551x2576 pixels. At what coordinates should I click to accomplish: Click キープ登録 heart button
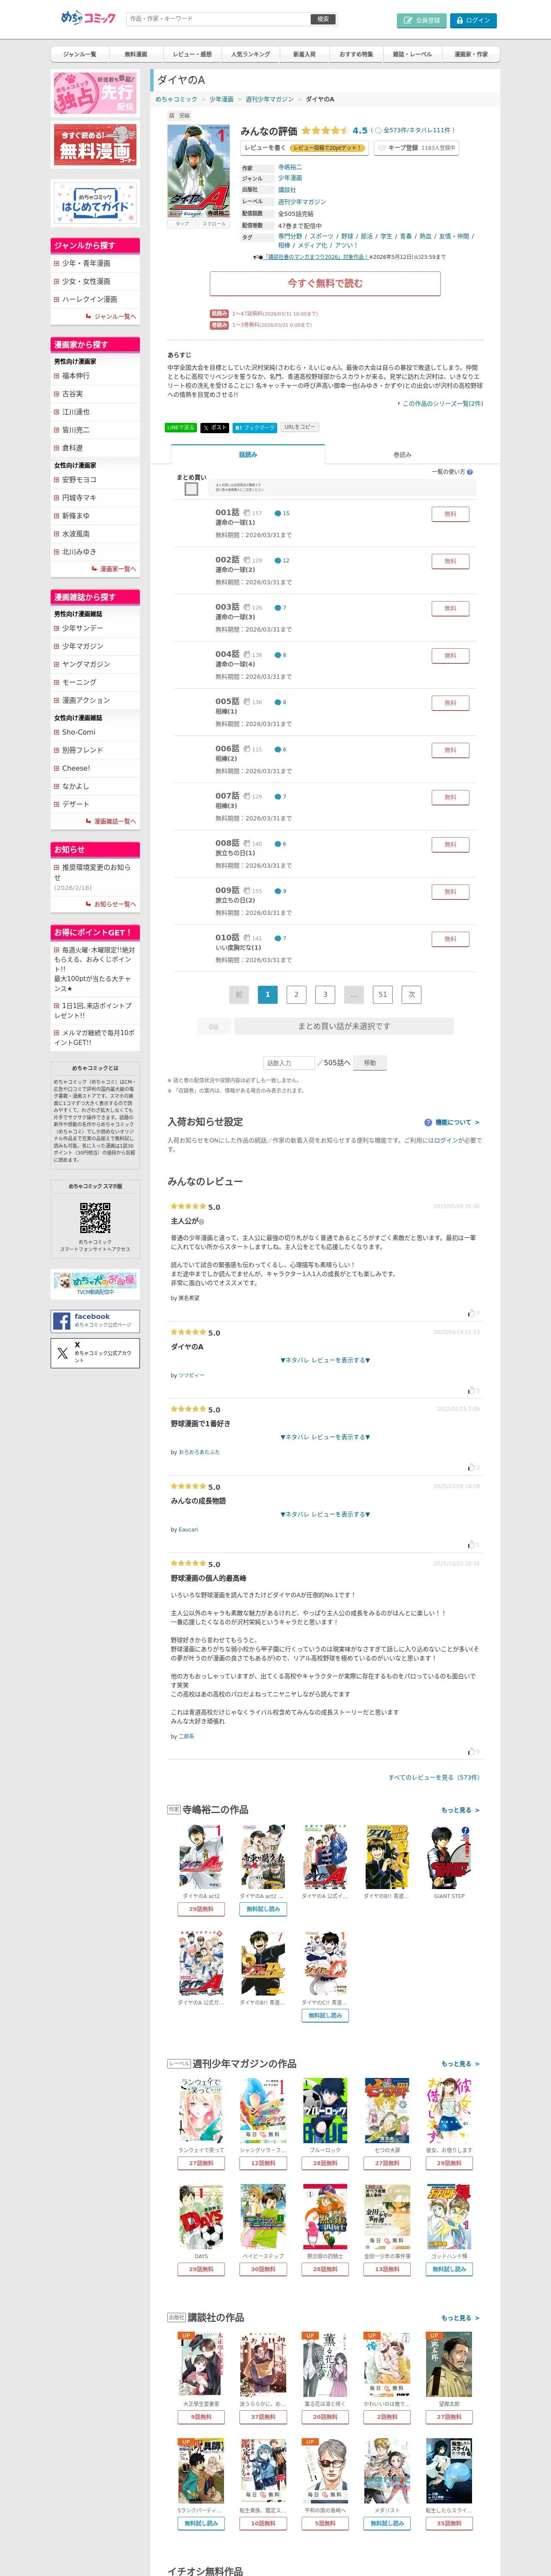tap(416, 148)
